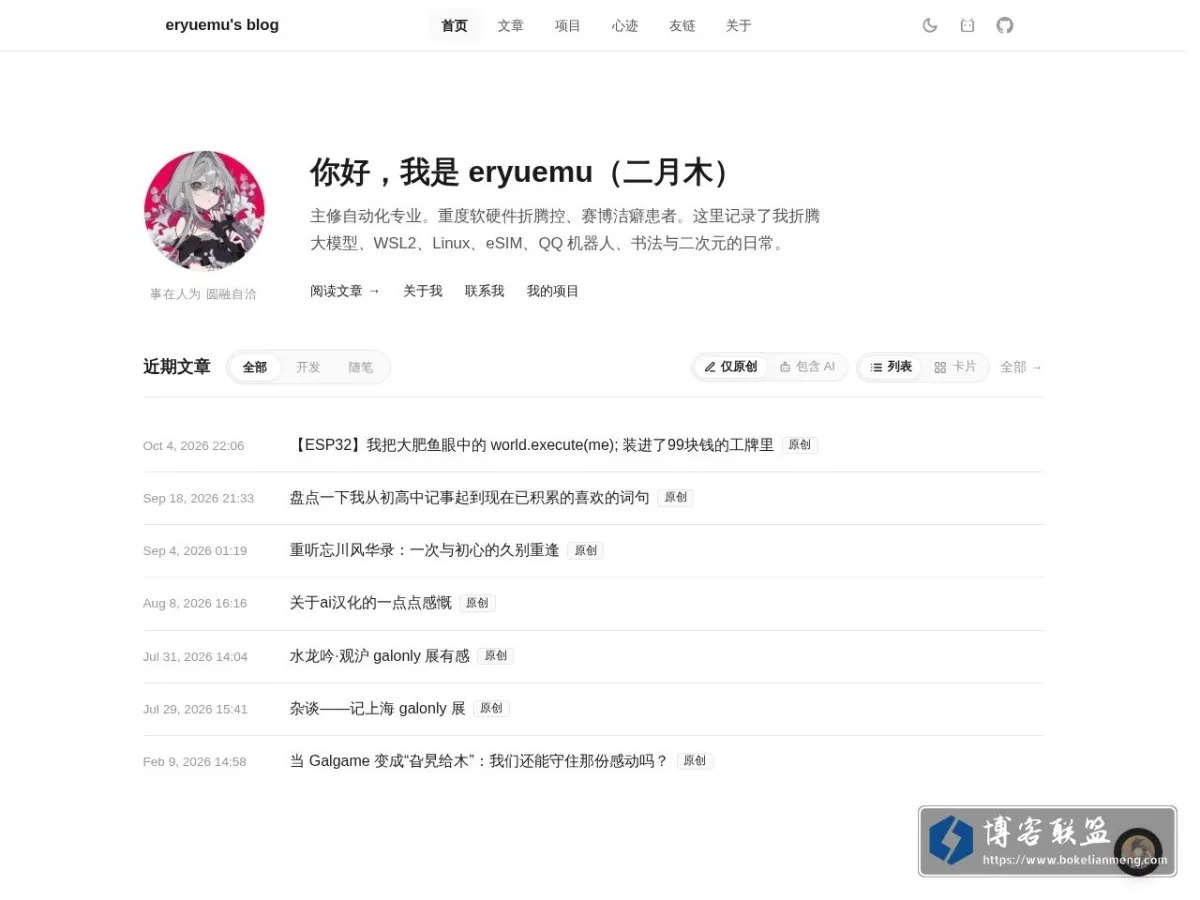
Task: Open 文章 in the top navigation
Action: (x=511, y=26)
